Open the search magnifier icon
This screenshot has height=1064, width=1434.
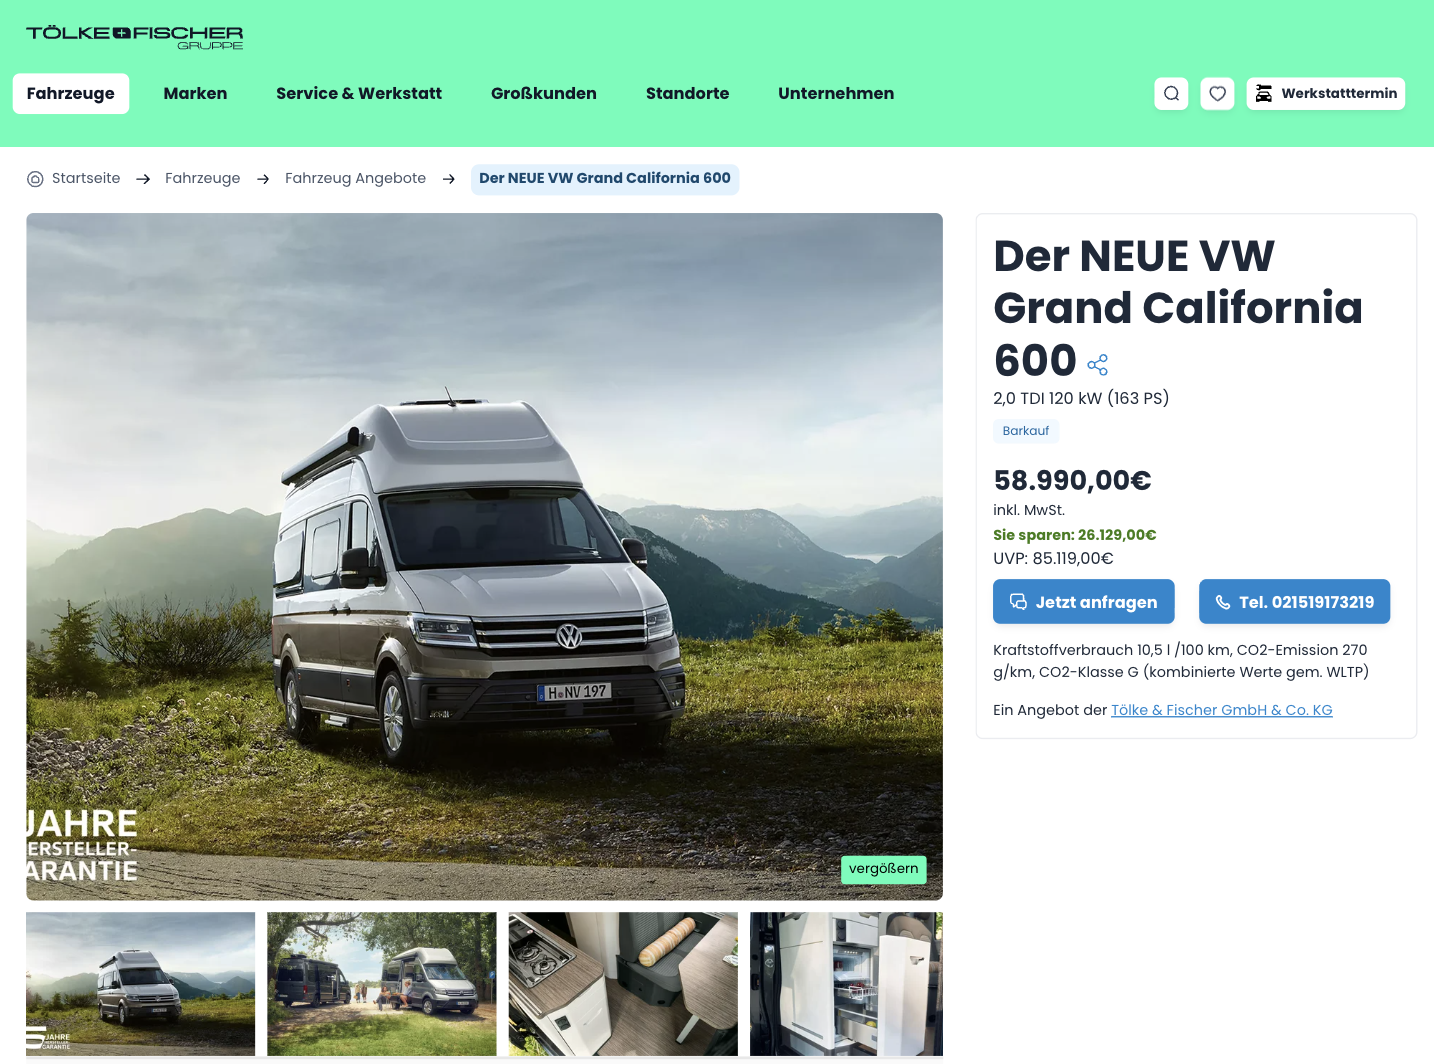point(1171,94)
